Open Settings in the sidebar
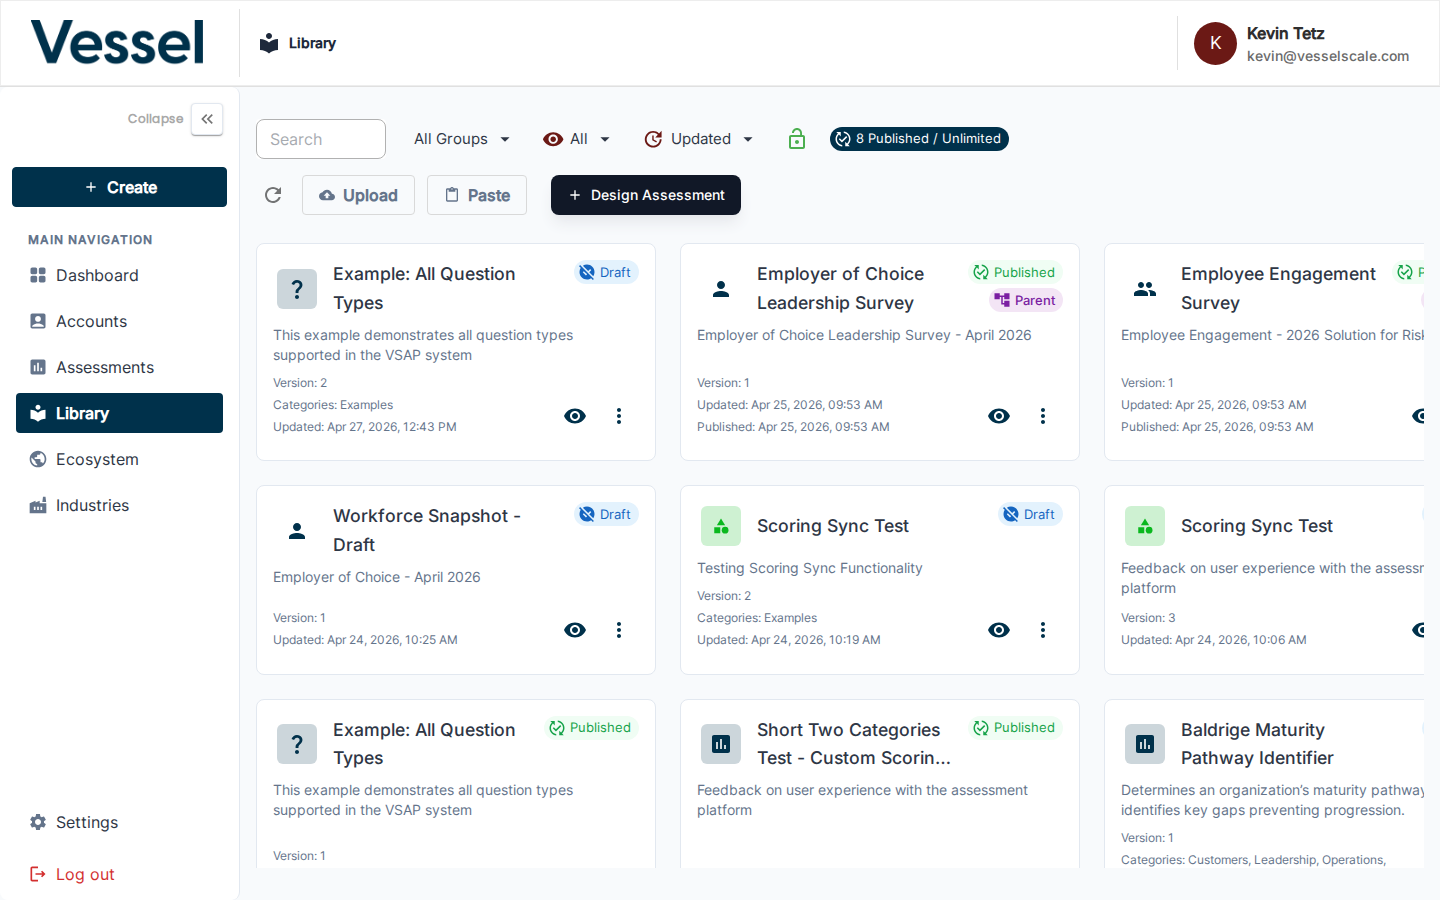The height and width of the screenshot is (900, 1440). pos(119,822)
